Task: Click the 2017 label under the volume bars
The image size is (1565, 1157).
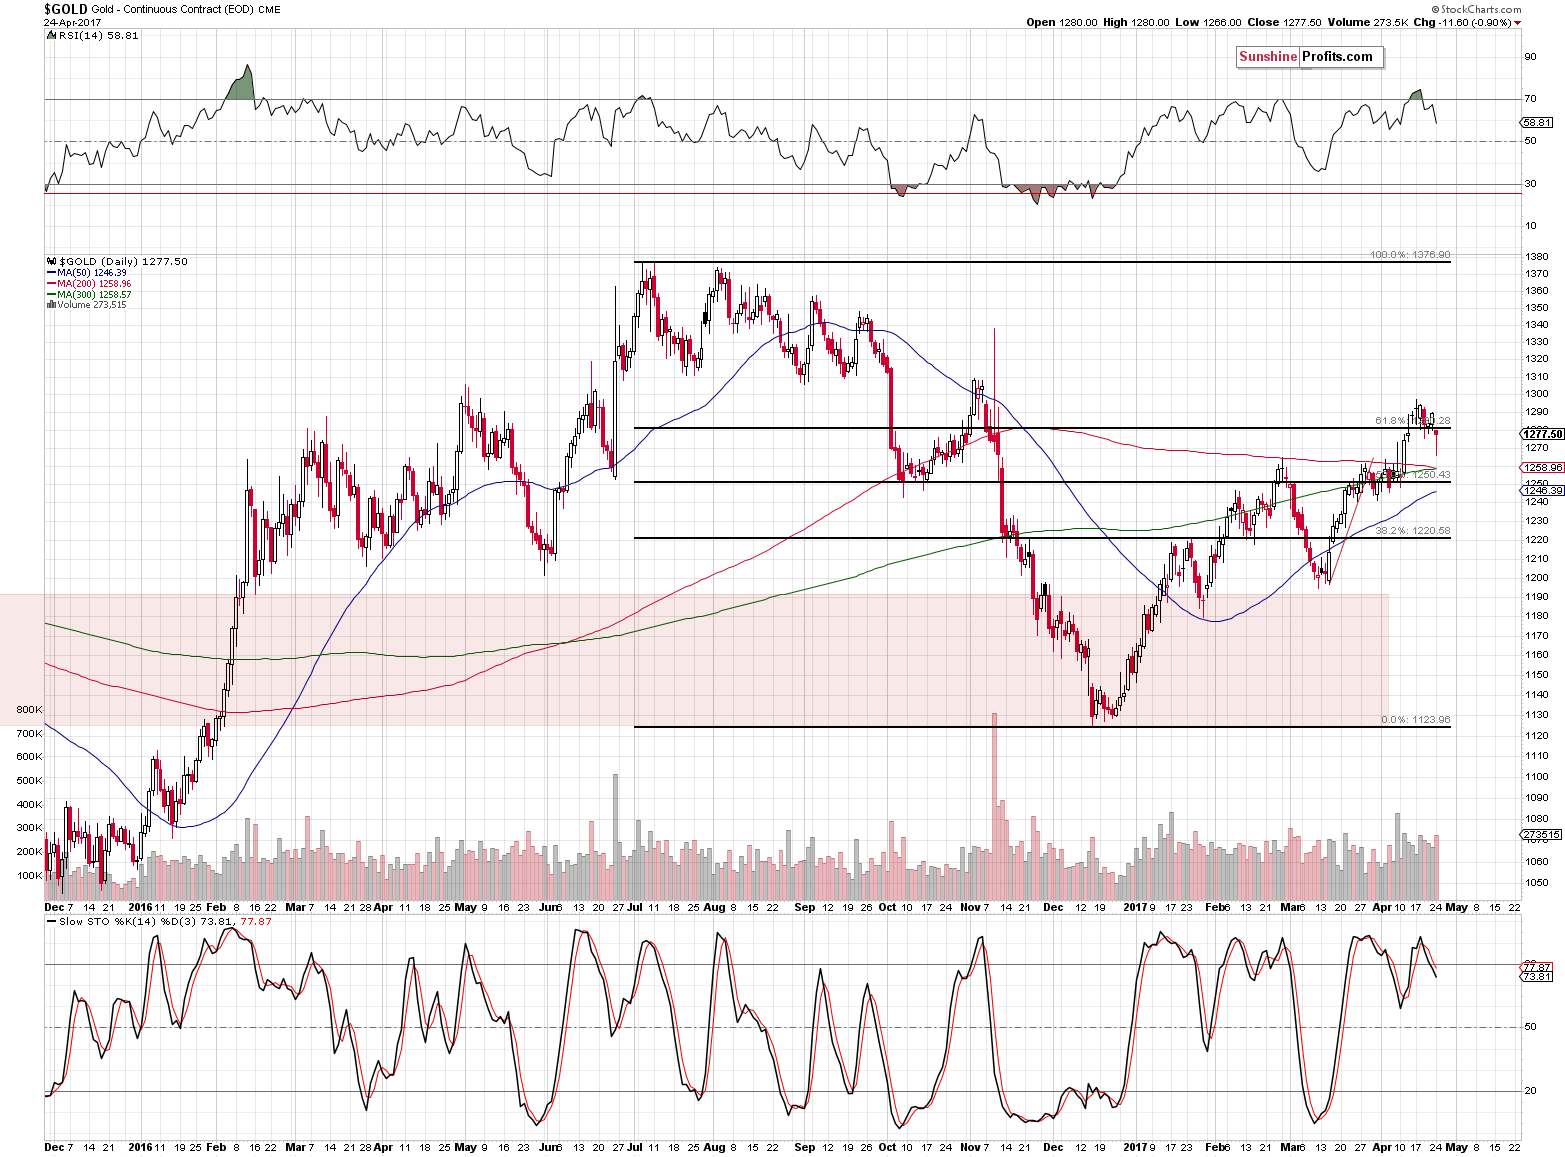Action: [x=1135, y=908]
